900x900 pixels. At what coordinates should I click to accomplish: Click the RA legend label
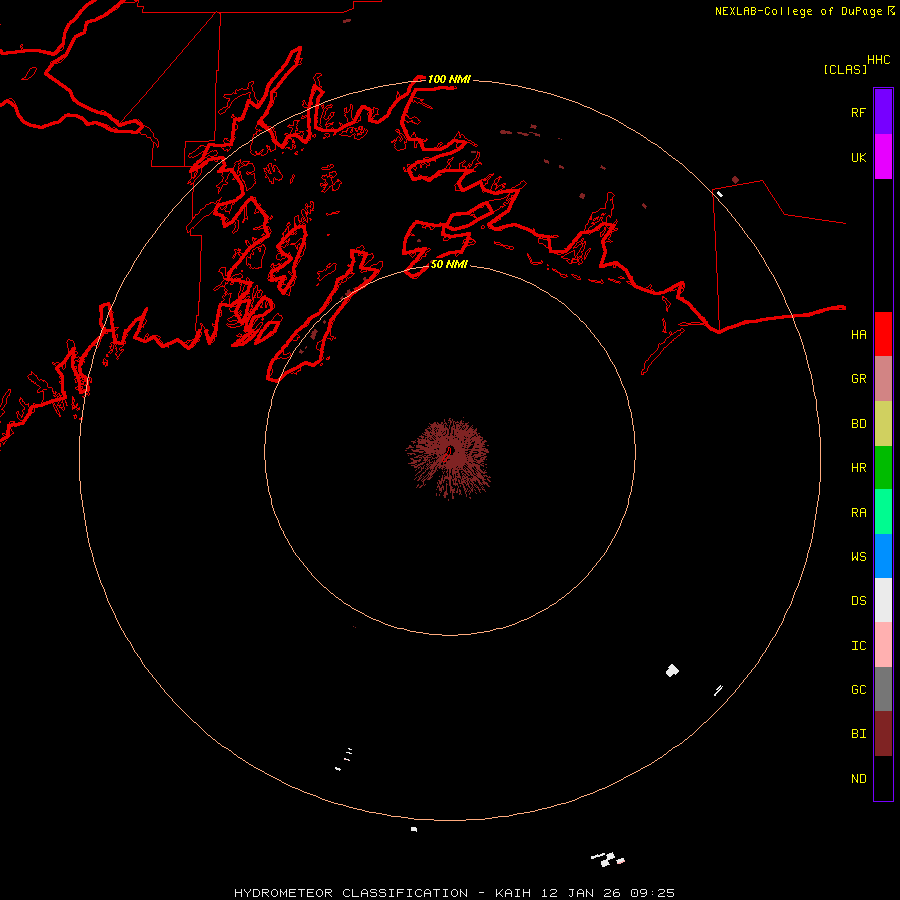858,512
